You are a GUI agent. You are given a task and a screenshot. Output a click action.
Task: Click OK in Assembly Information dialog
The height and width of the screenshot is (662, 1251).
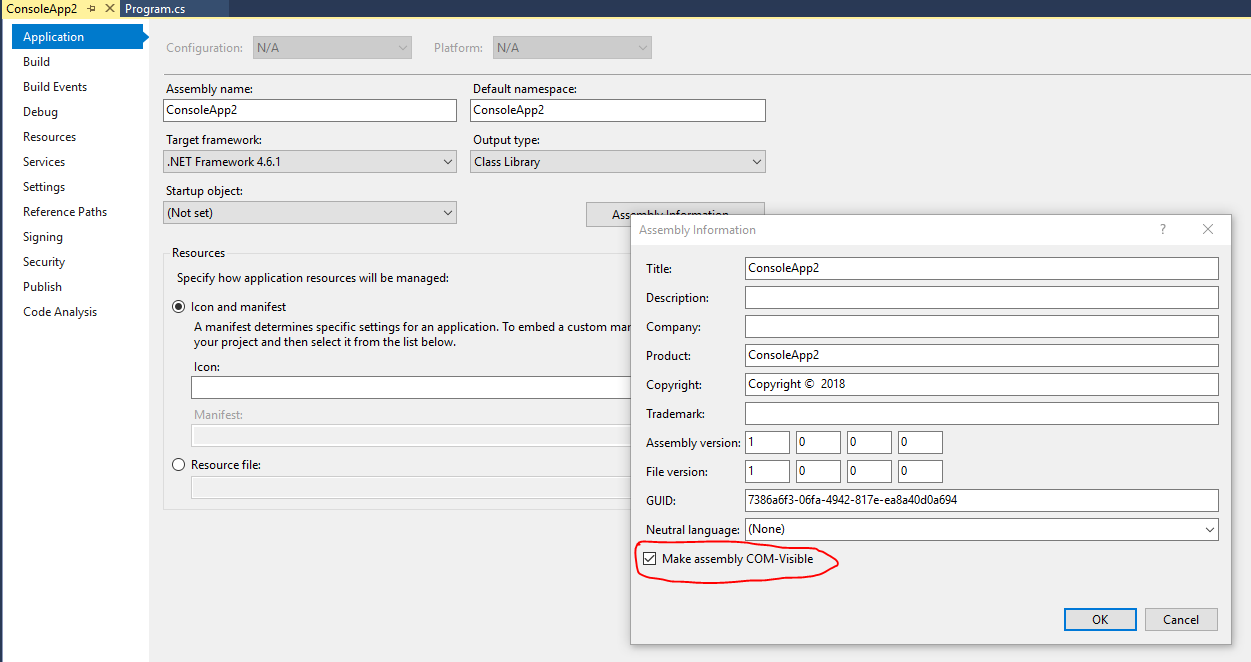(x=1099, y=619)
